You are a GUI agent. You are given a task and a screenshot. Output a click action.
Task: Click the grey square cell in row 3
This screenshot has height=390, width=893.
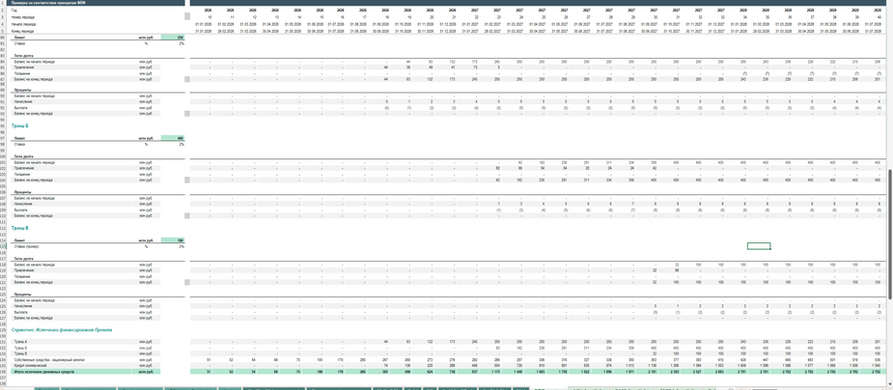pos(187,17)
